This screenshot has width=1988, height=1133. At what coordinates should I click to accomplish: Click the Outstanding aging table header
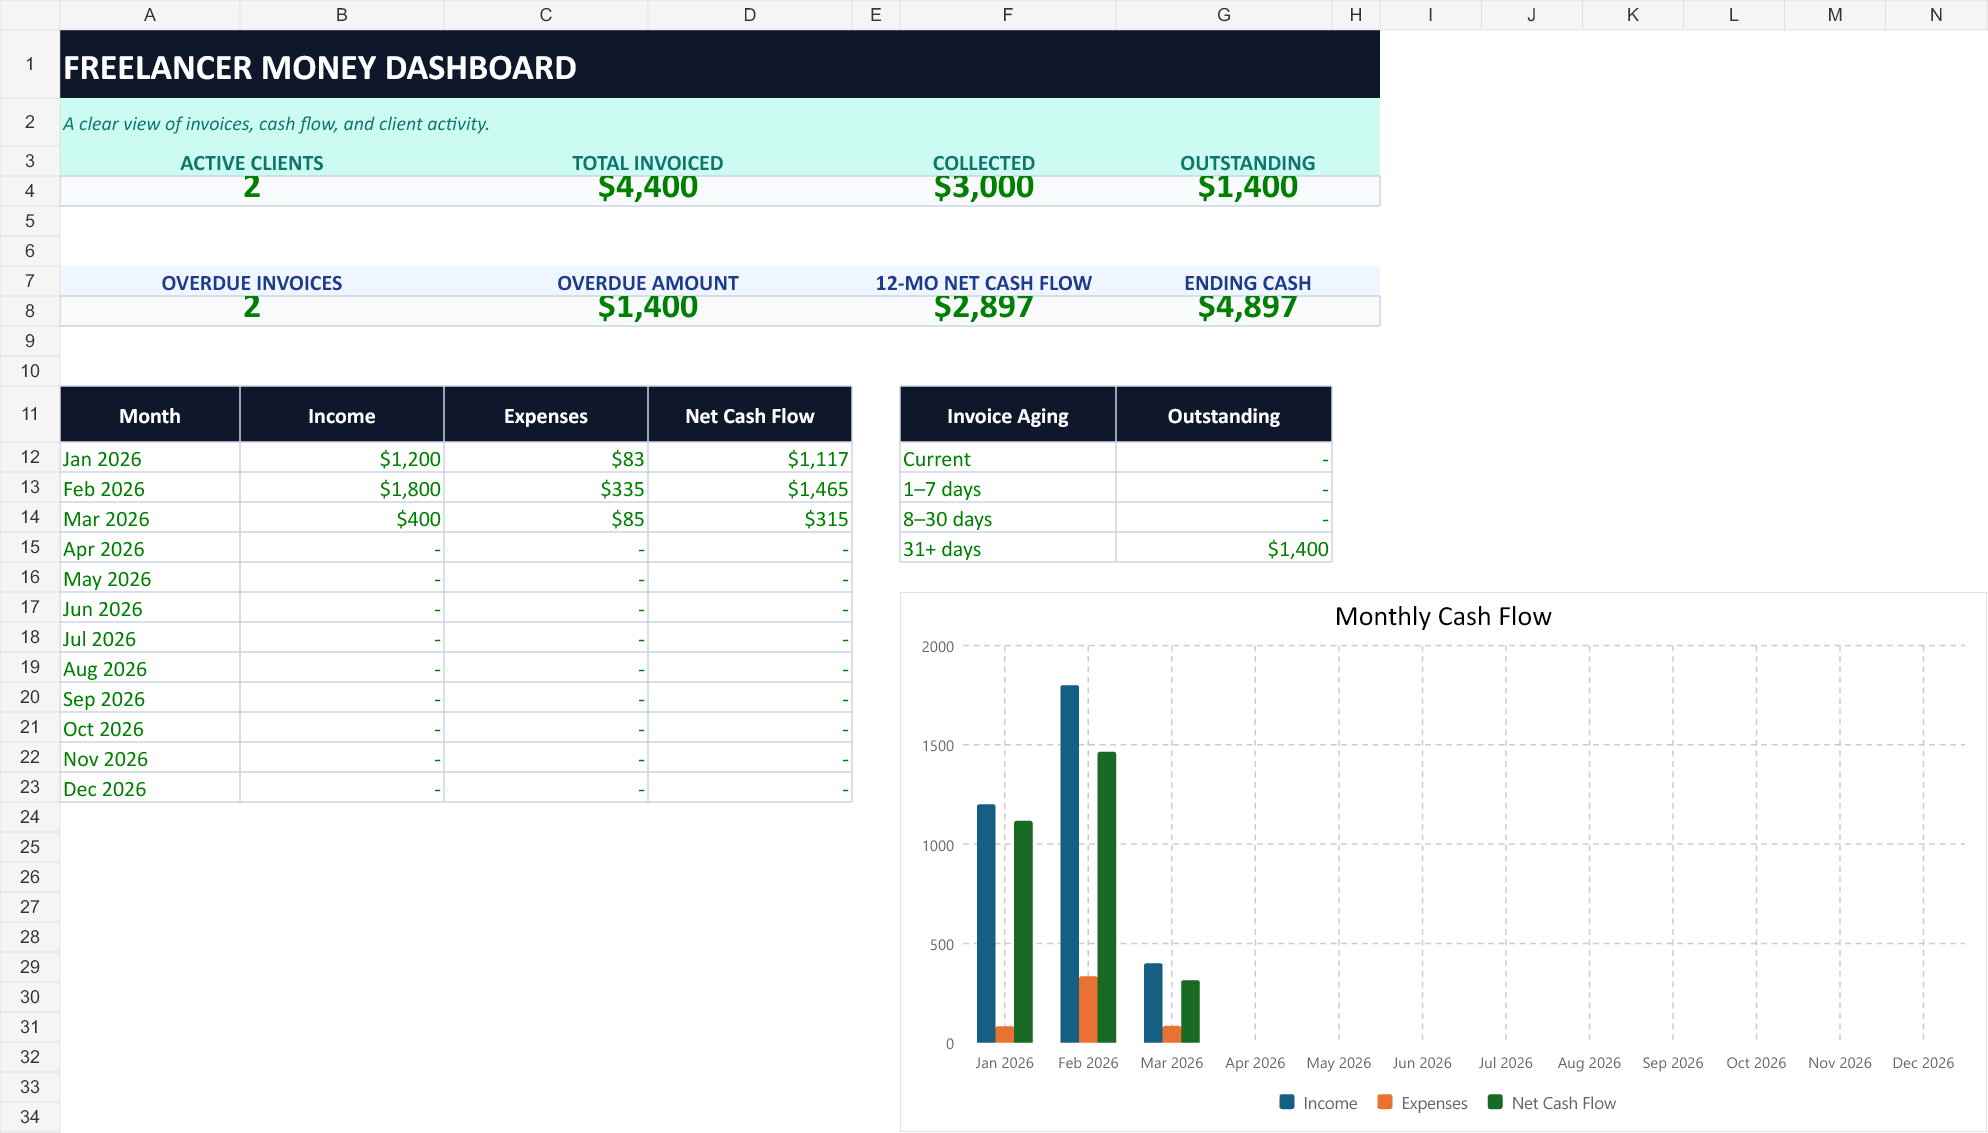click(x=1224, y=415)
